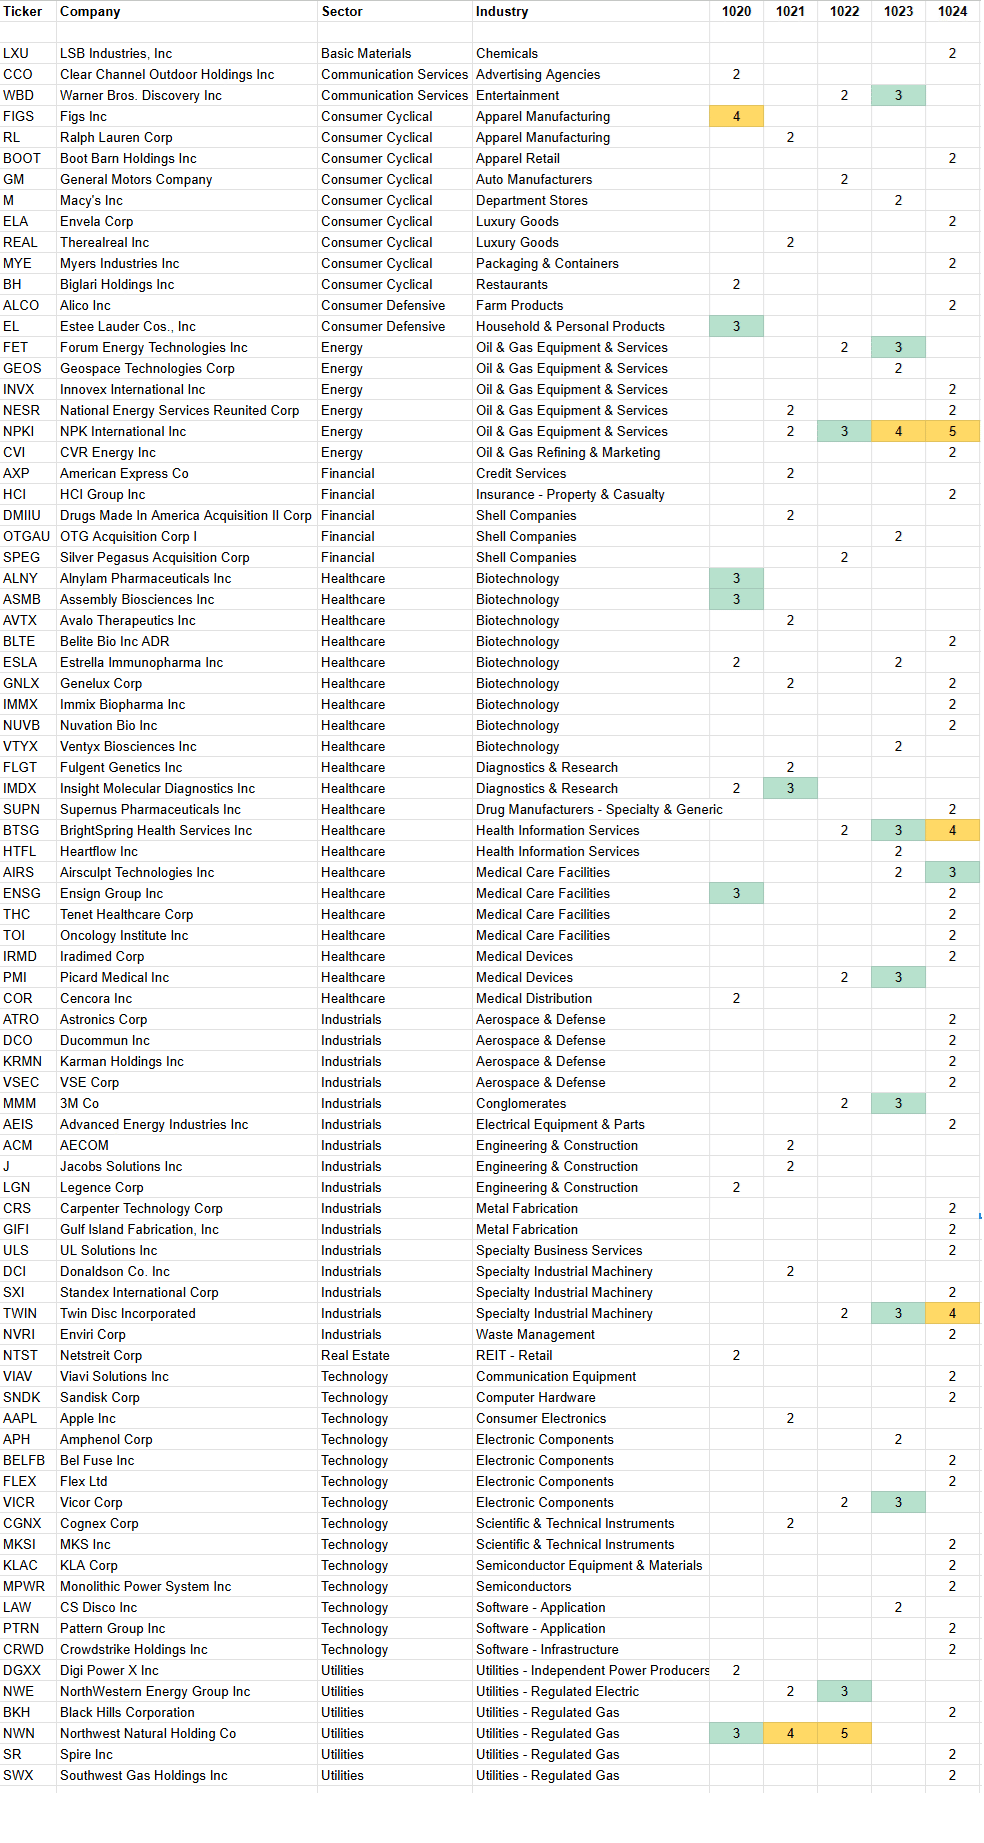Select the Warner Bros. Discovery Inc cell
This screenshot has height=1843, width=984.
click(187, 95)
